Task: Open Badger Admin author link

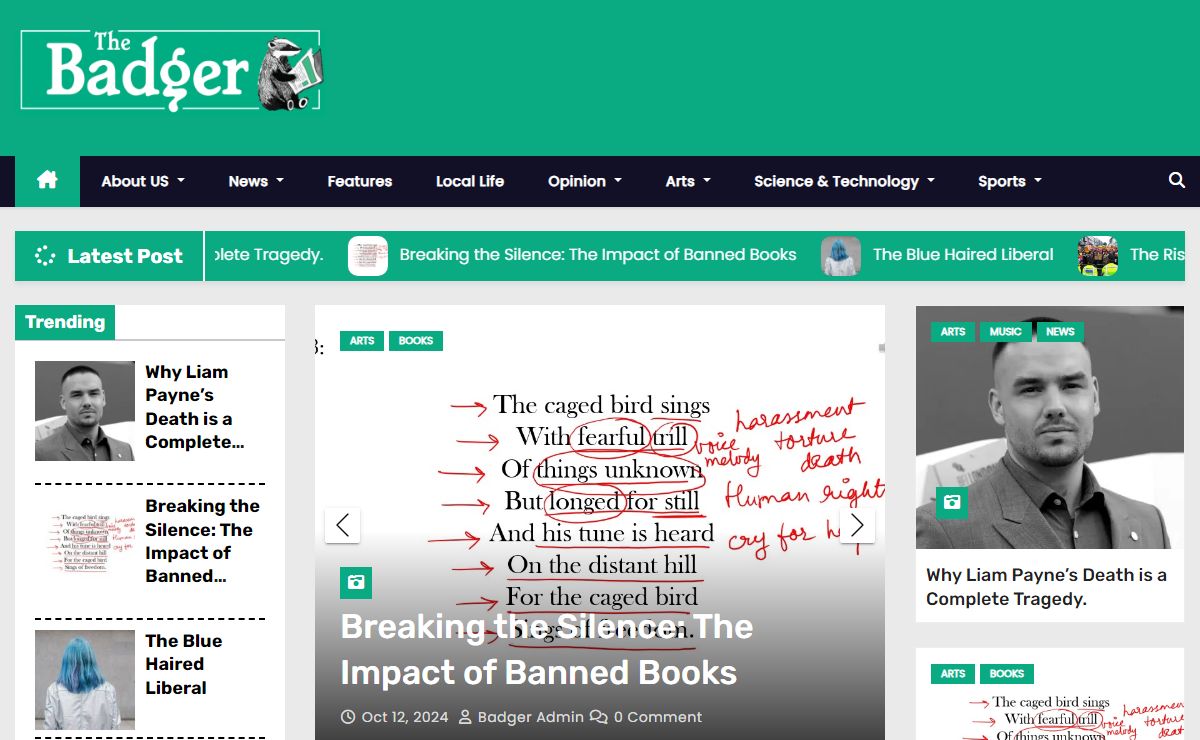Action: click(x=530, y=717)
